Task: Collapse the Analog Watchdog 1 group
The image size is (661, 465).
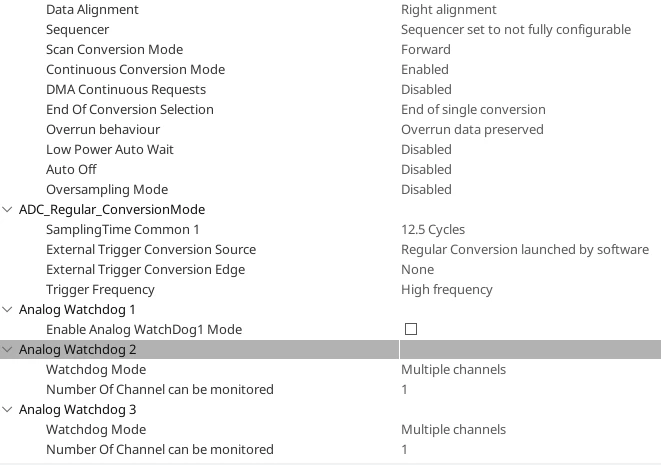Action: [x=7, y=309]
